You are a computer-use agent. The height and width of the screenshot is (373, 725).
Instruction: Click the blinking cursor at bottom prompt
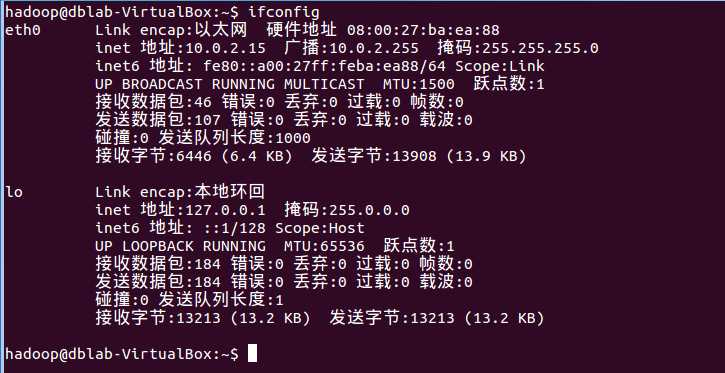coord(252,353)
